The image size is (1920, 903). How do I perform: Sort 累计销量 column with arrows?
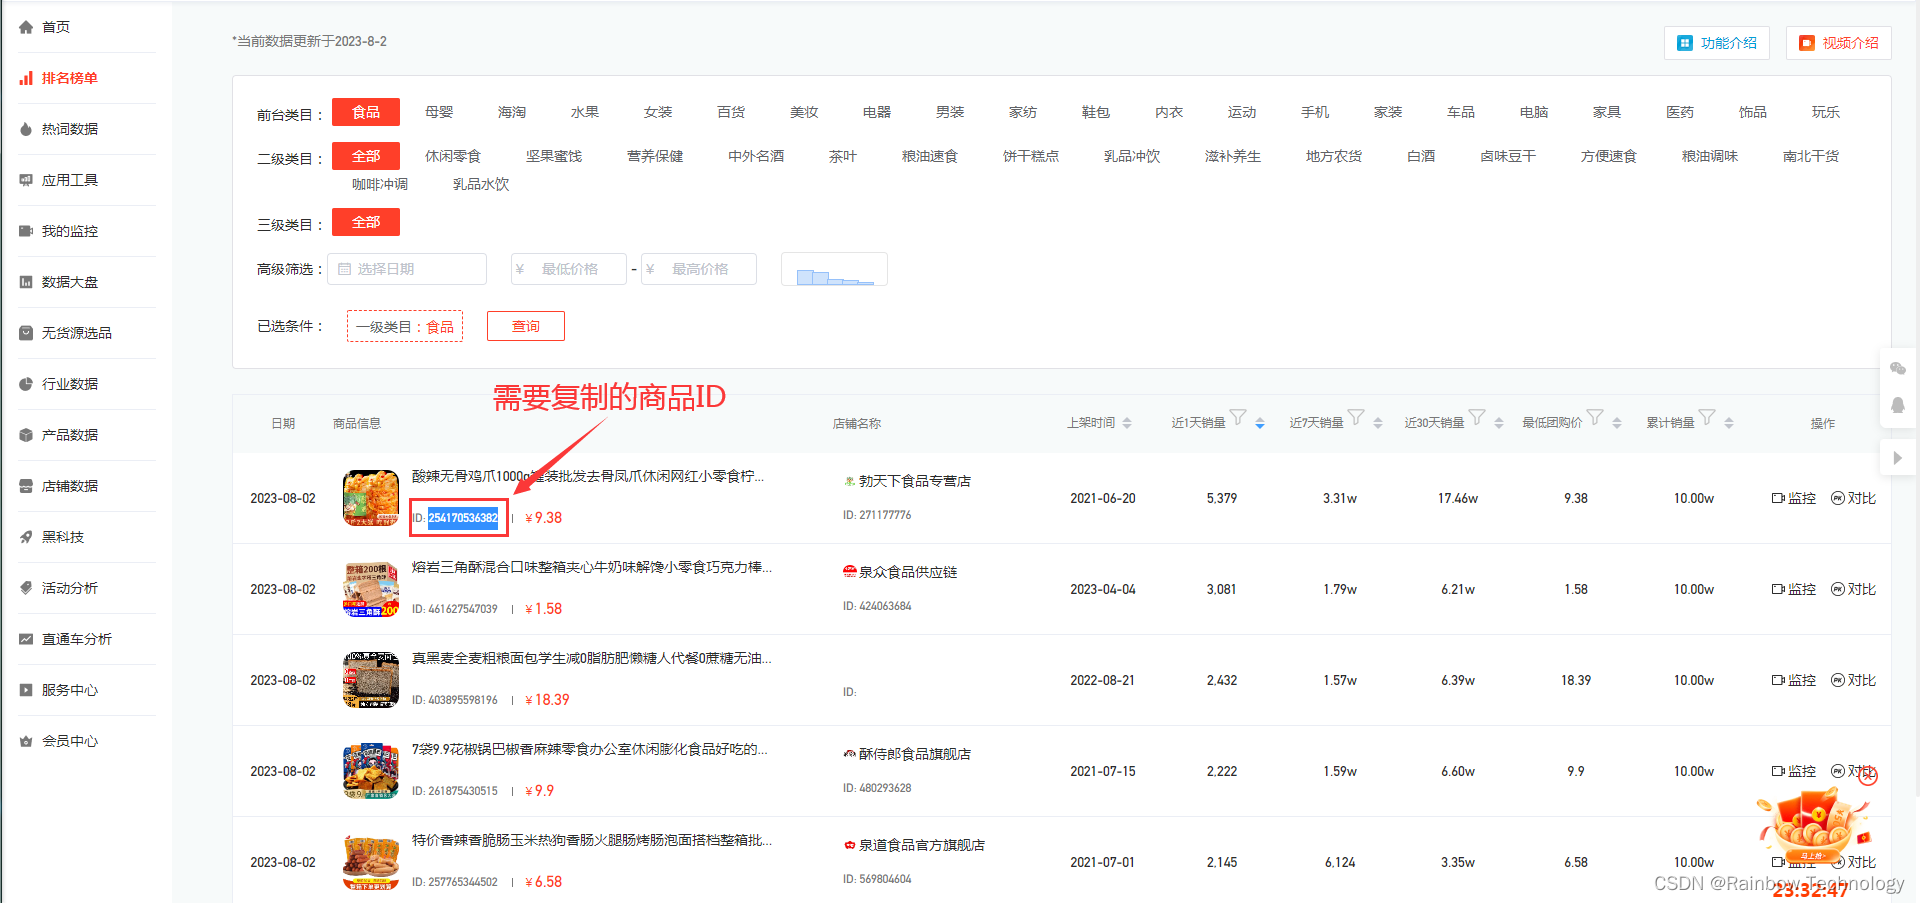(x=1729, y=423)
